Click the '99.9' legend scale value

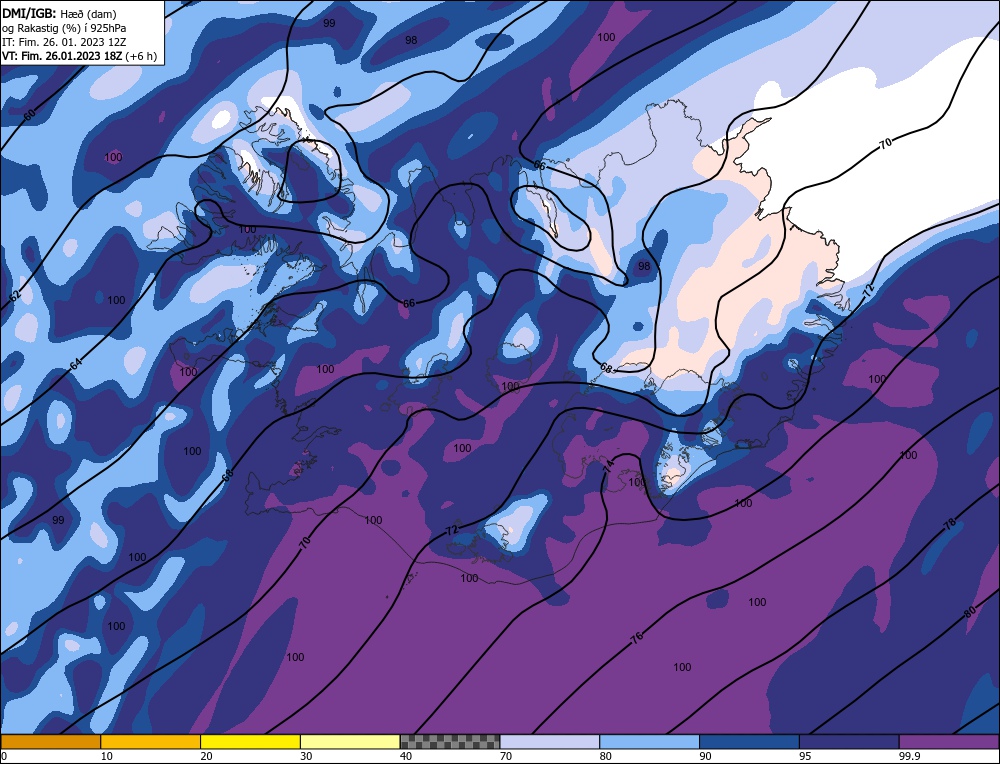[908, 756]
